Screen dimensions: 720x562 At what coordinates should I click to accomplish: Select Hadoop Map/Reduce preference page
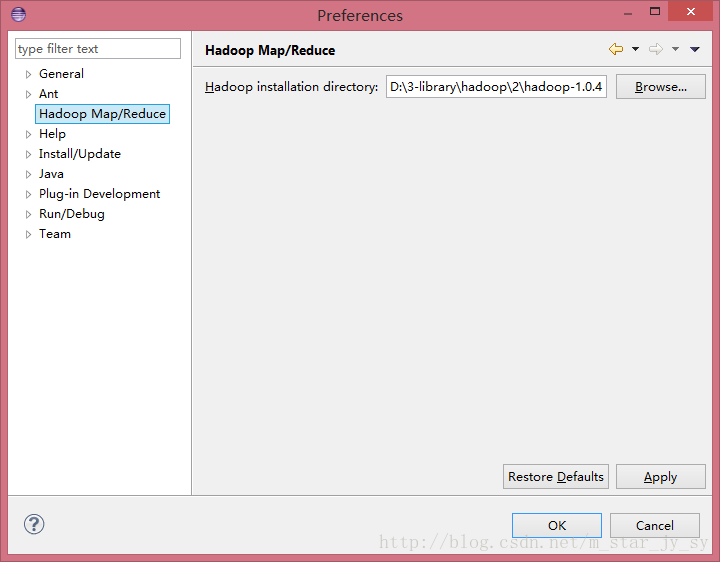[102, 114]
